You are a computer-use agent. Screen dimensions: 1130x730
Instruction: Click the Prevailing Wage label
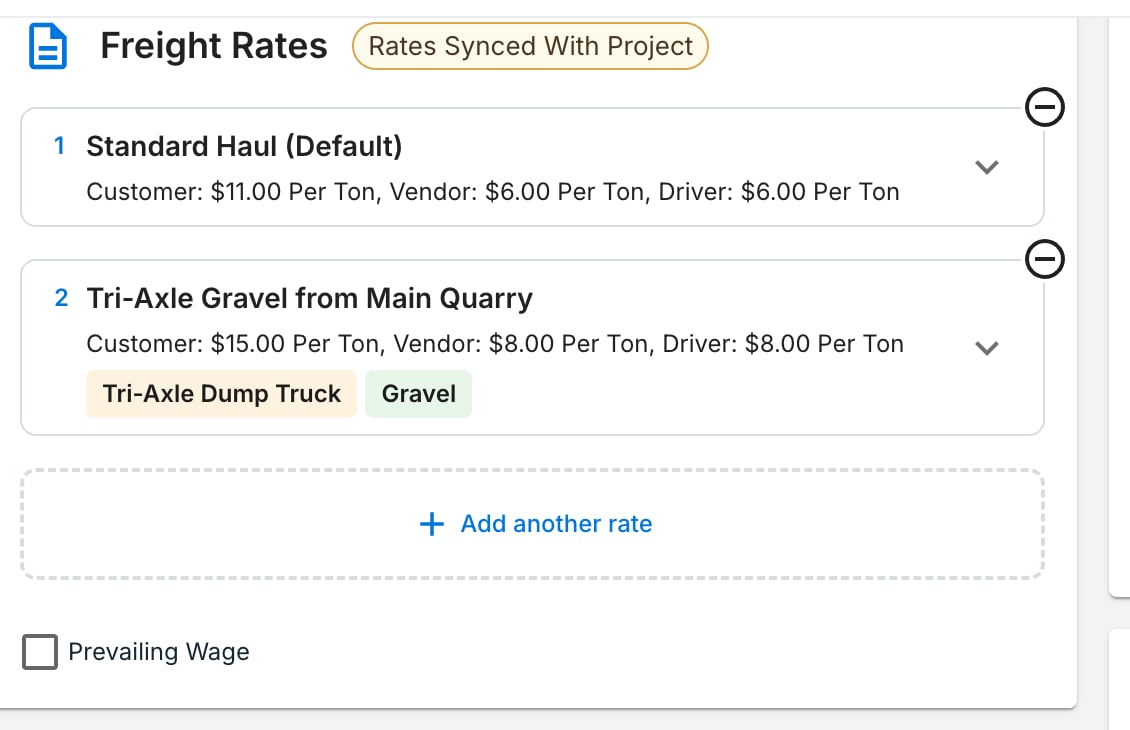click(159, 652)
